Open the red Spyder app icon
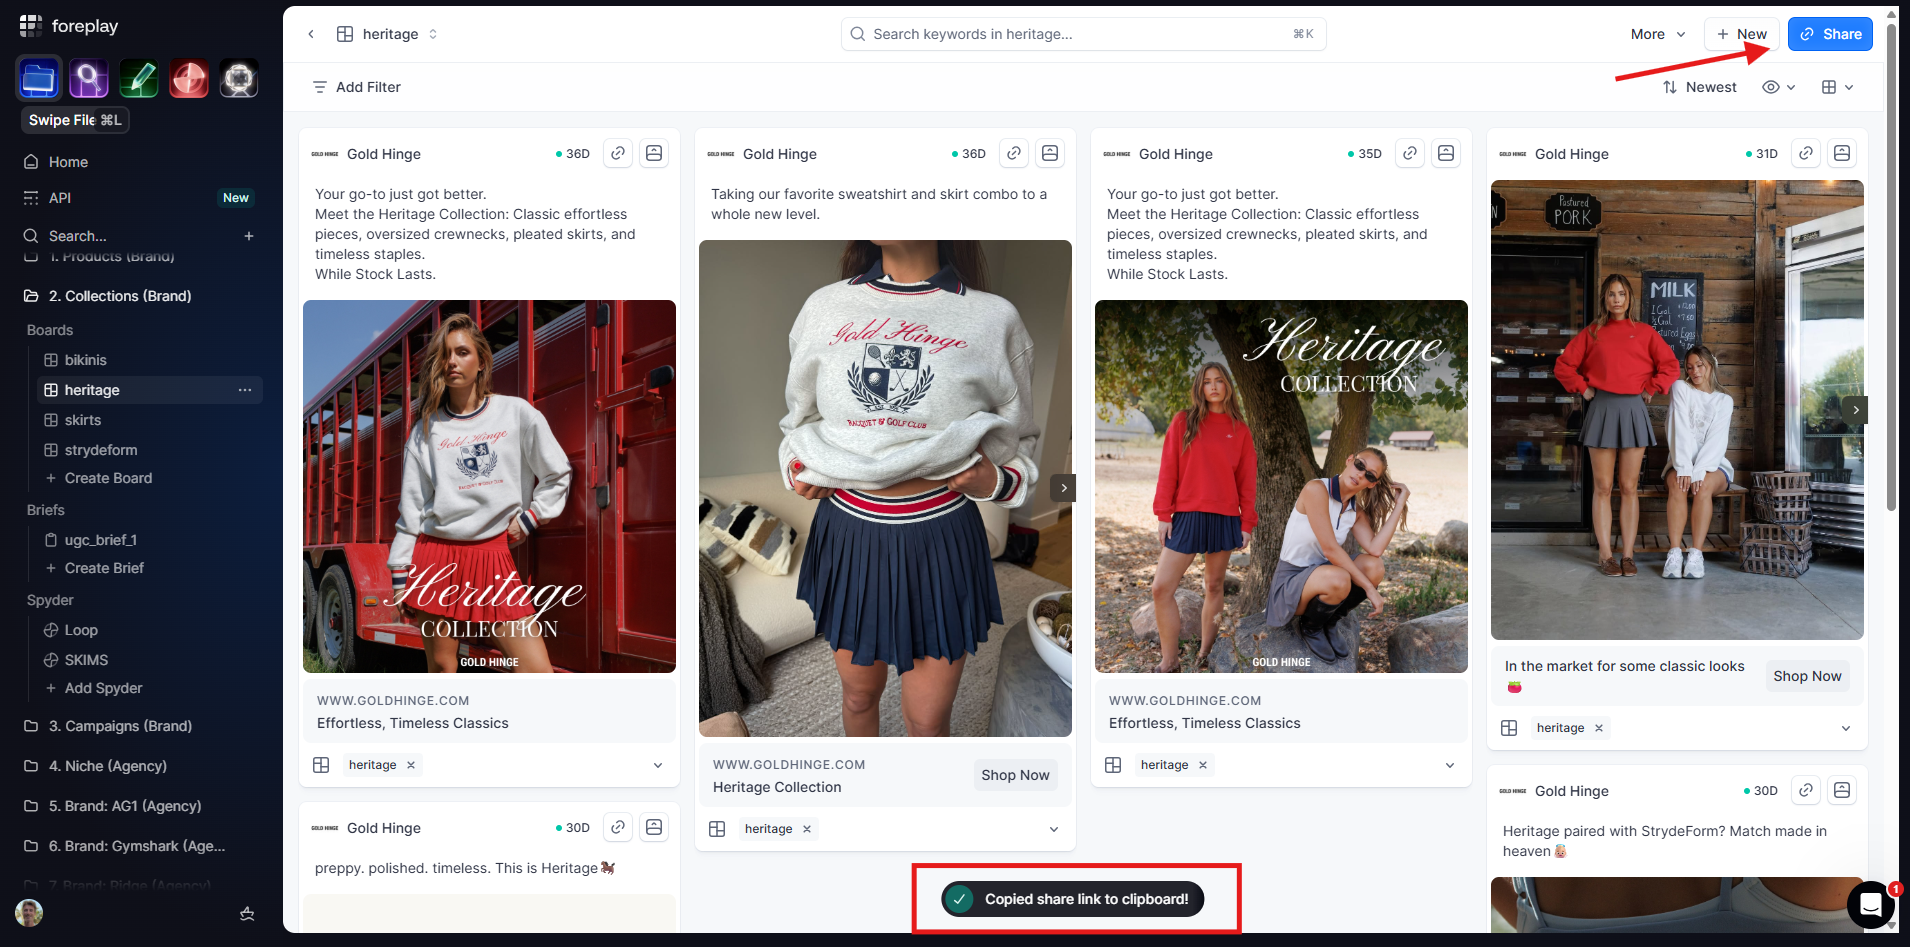The height and width of the screenshot is (947, 1910). click(x=189, y=79)
